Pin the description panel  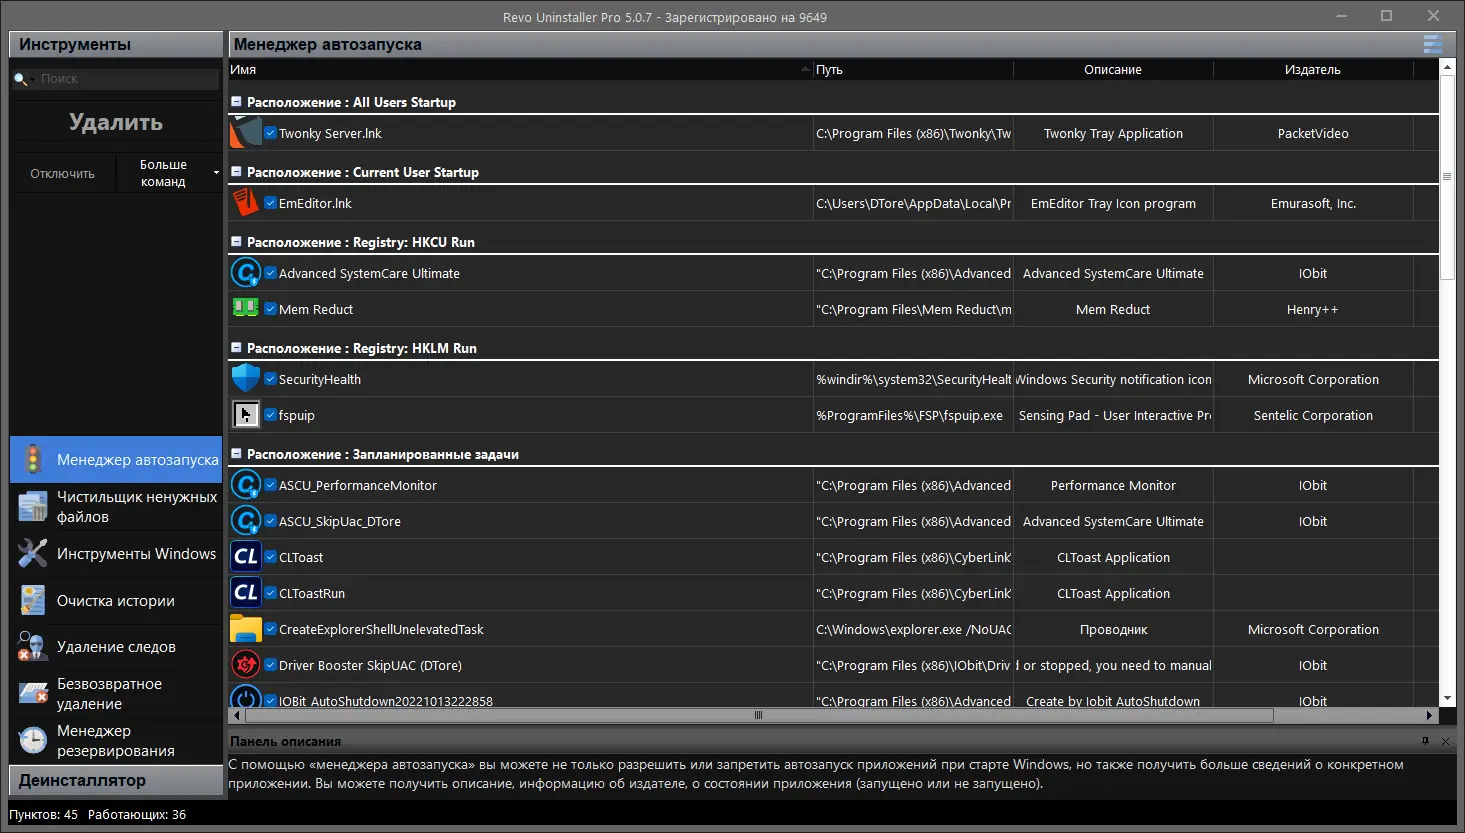point(1425,741)
